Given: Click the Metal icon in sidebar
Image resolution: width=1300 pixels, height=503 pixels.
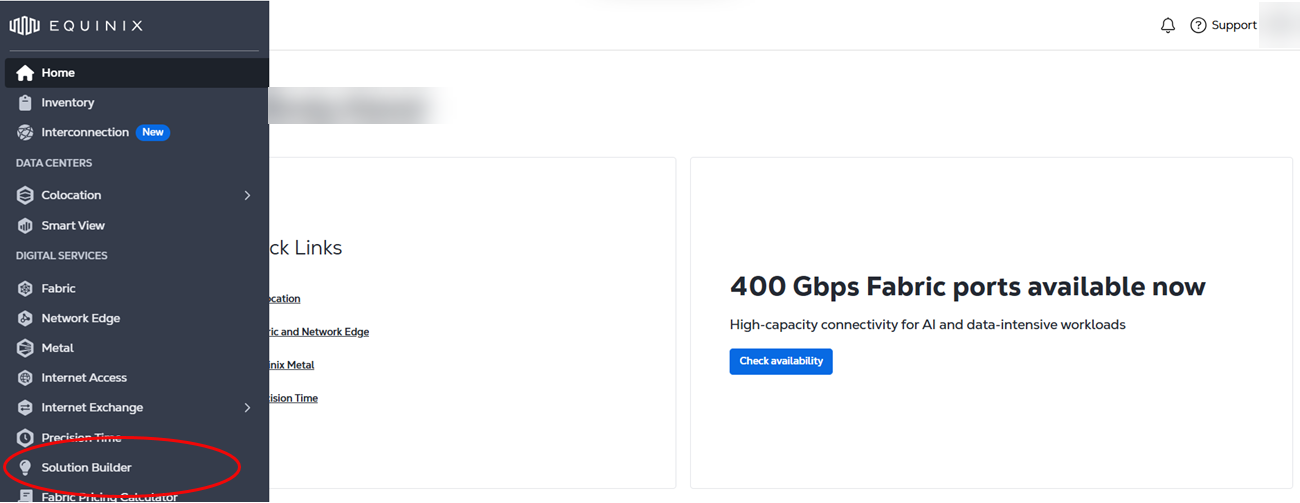Looking at the screenshot, I should tap(25, 348).
